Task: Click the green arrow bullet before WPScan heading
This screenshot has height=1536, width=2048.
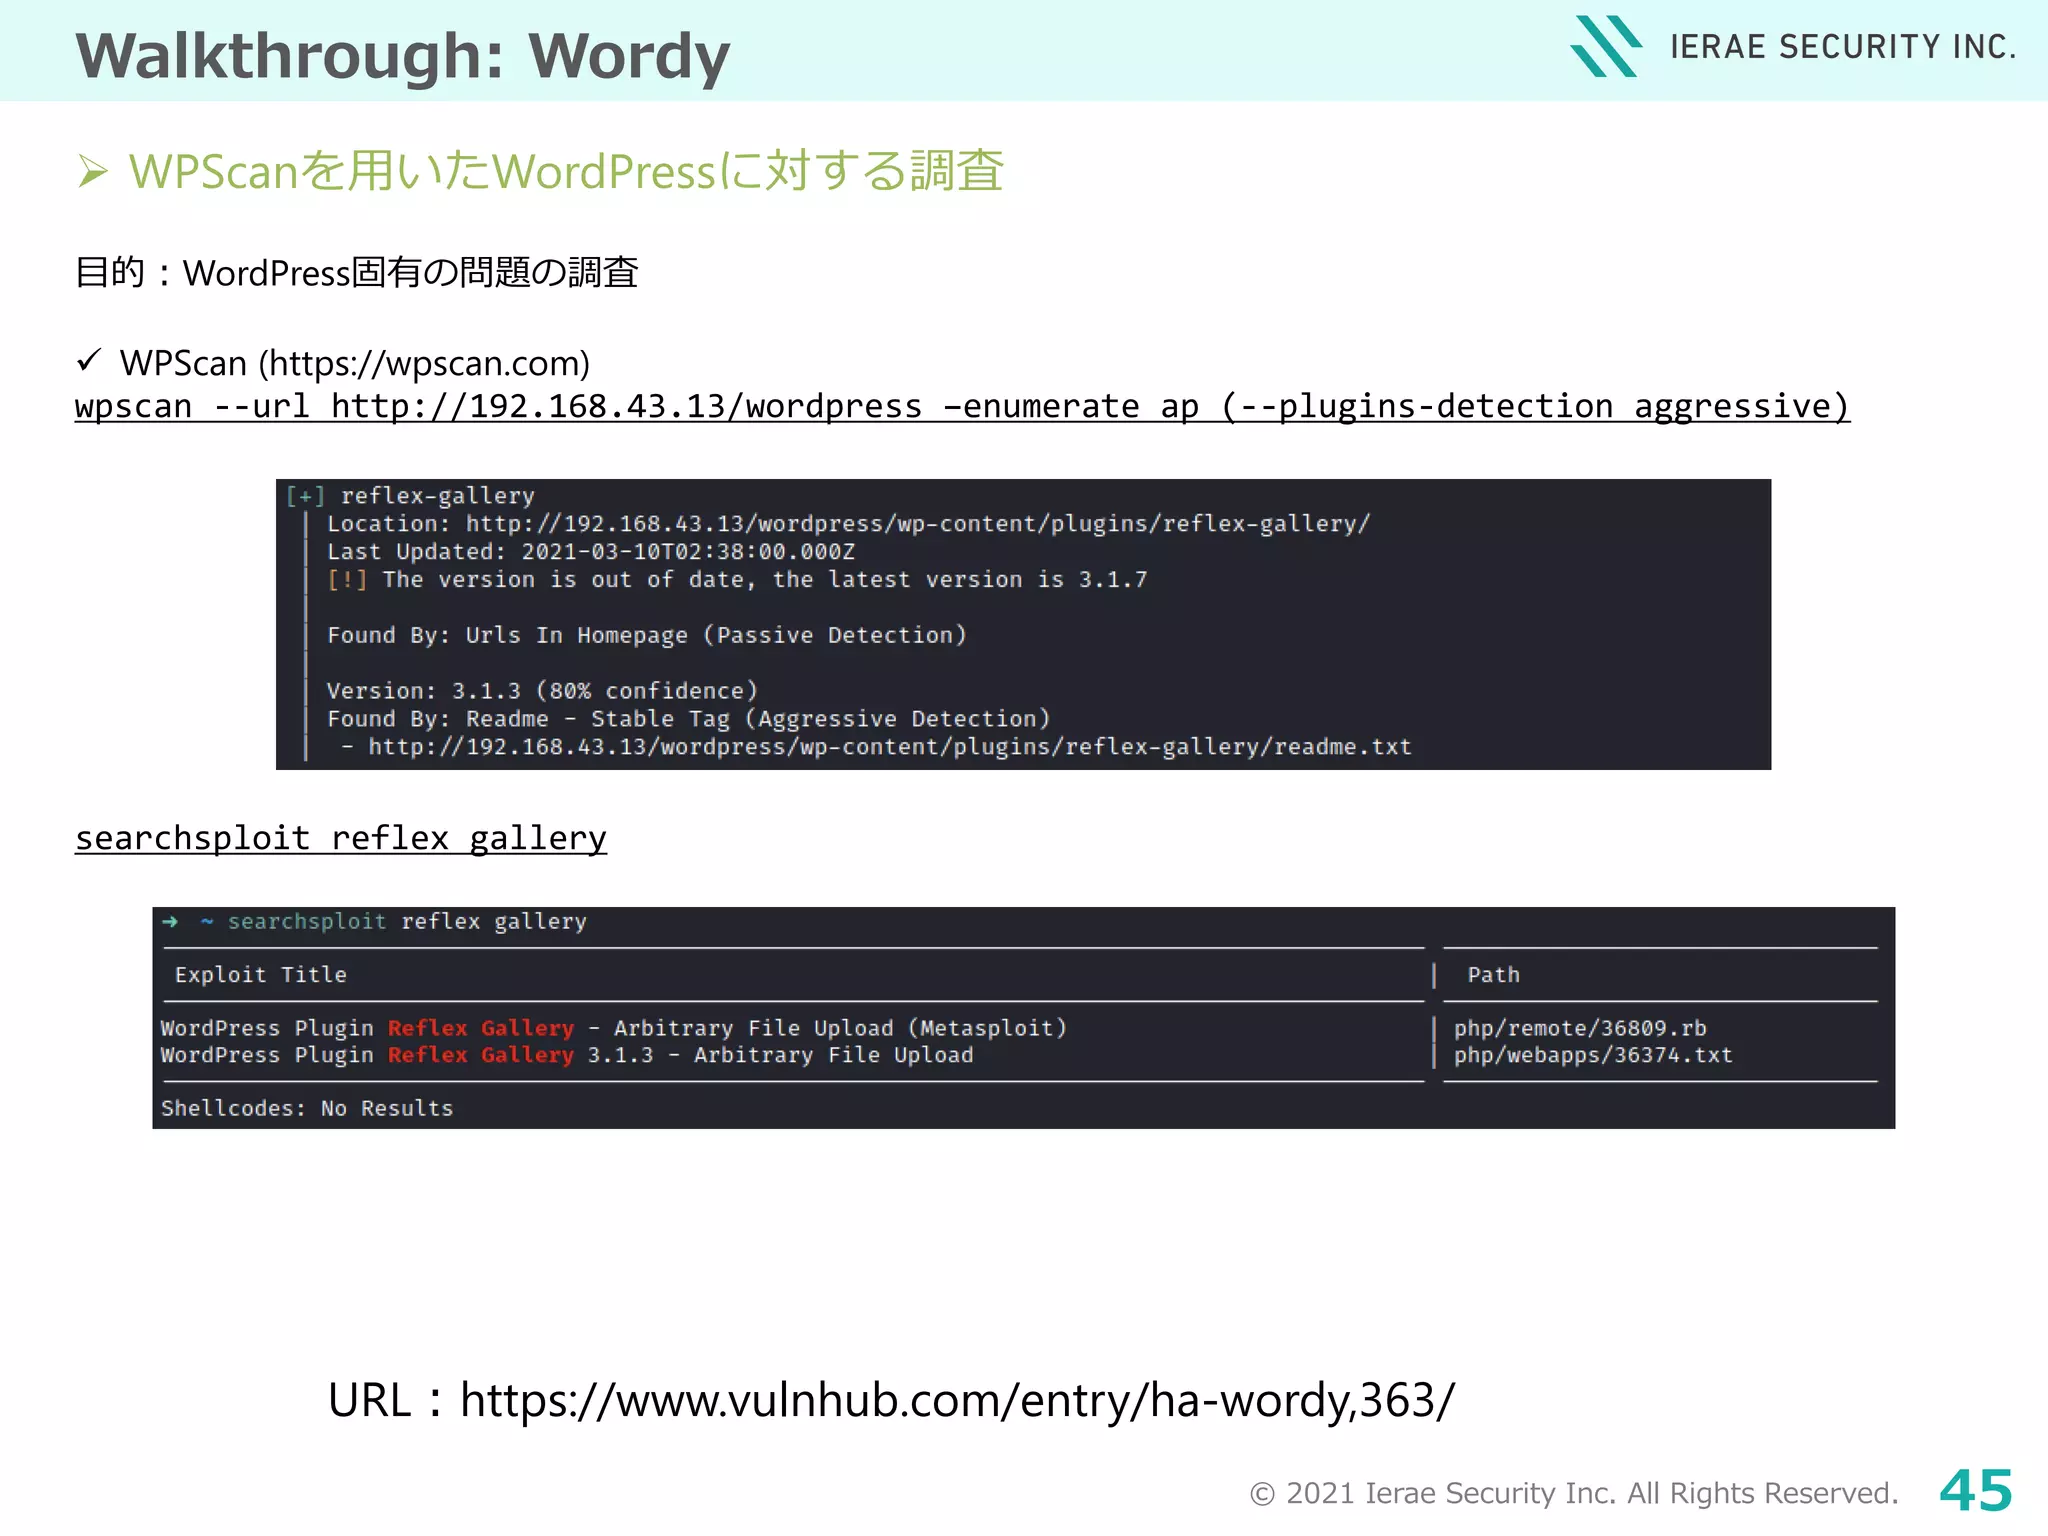Action: point(93,172)
